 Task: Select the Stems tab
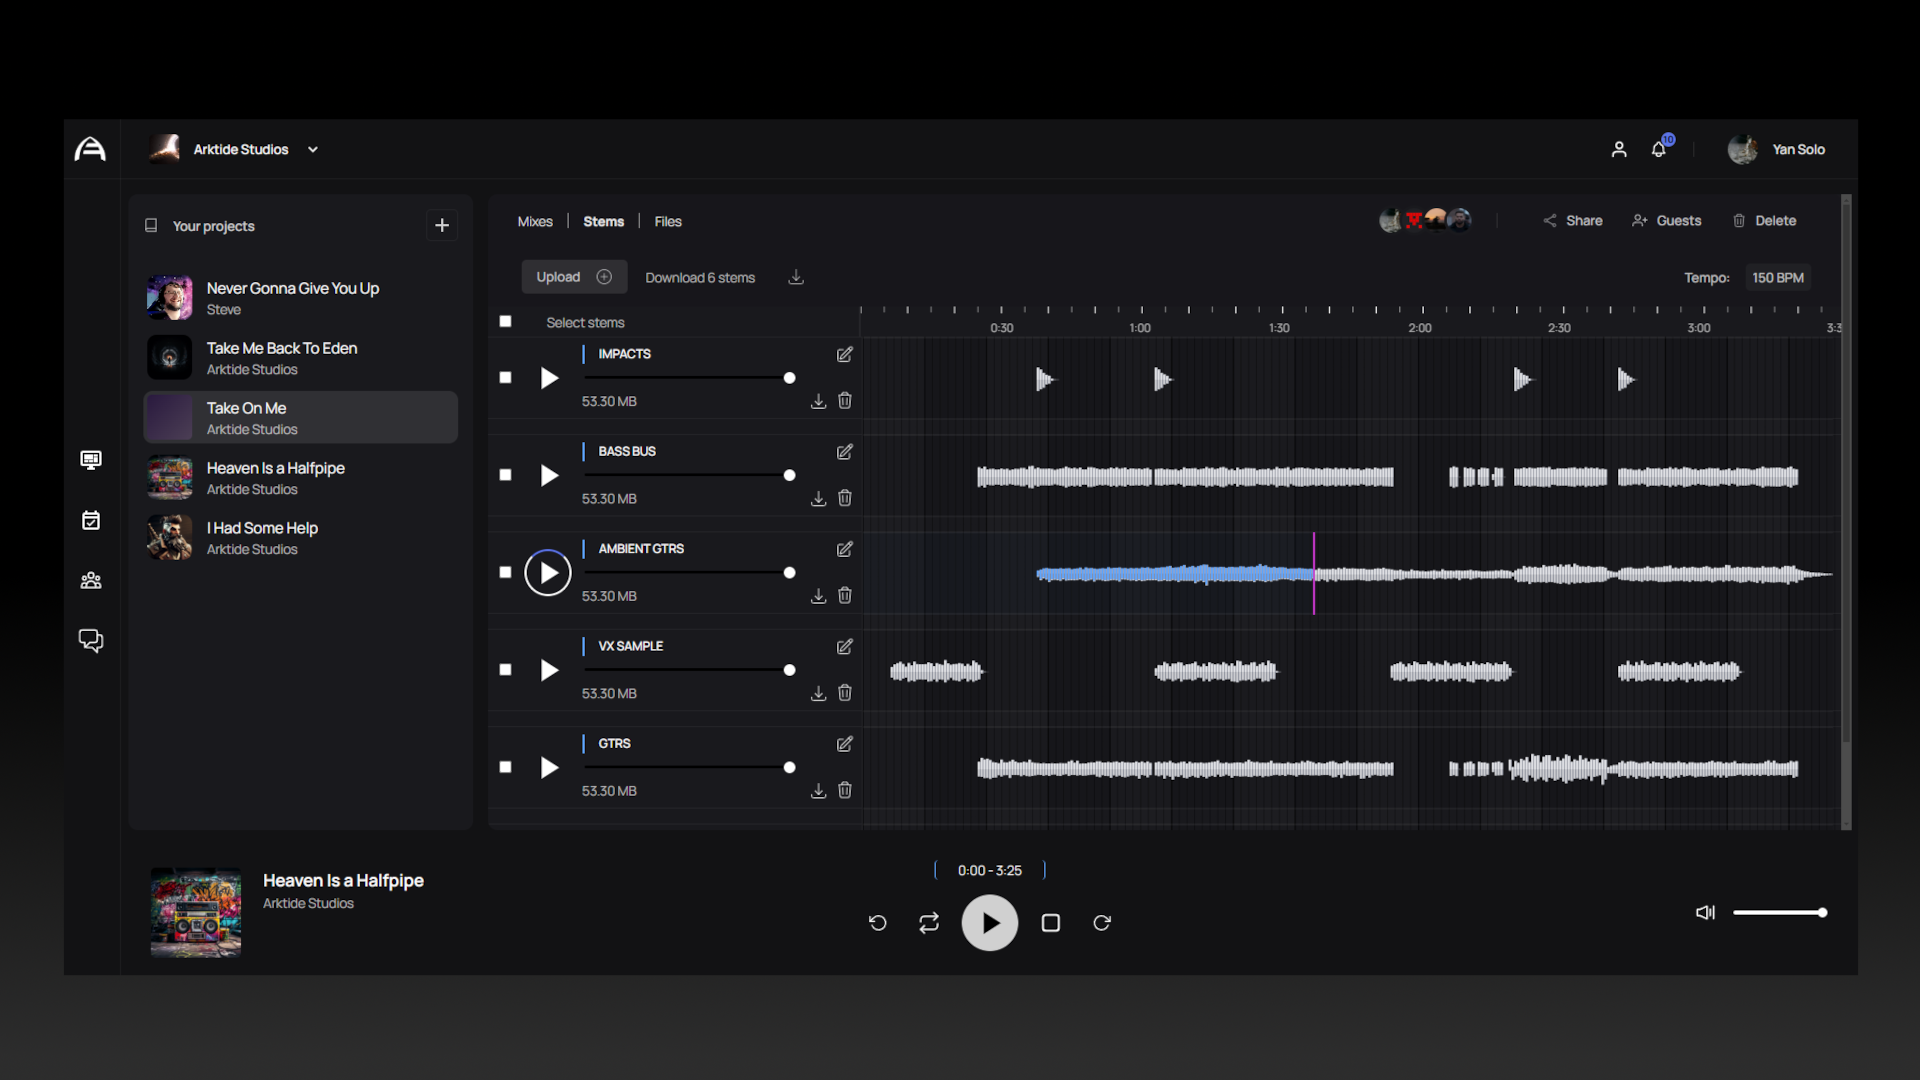[x=604, y=221]
